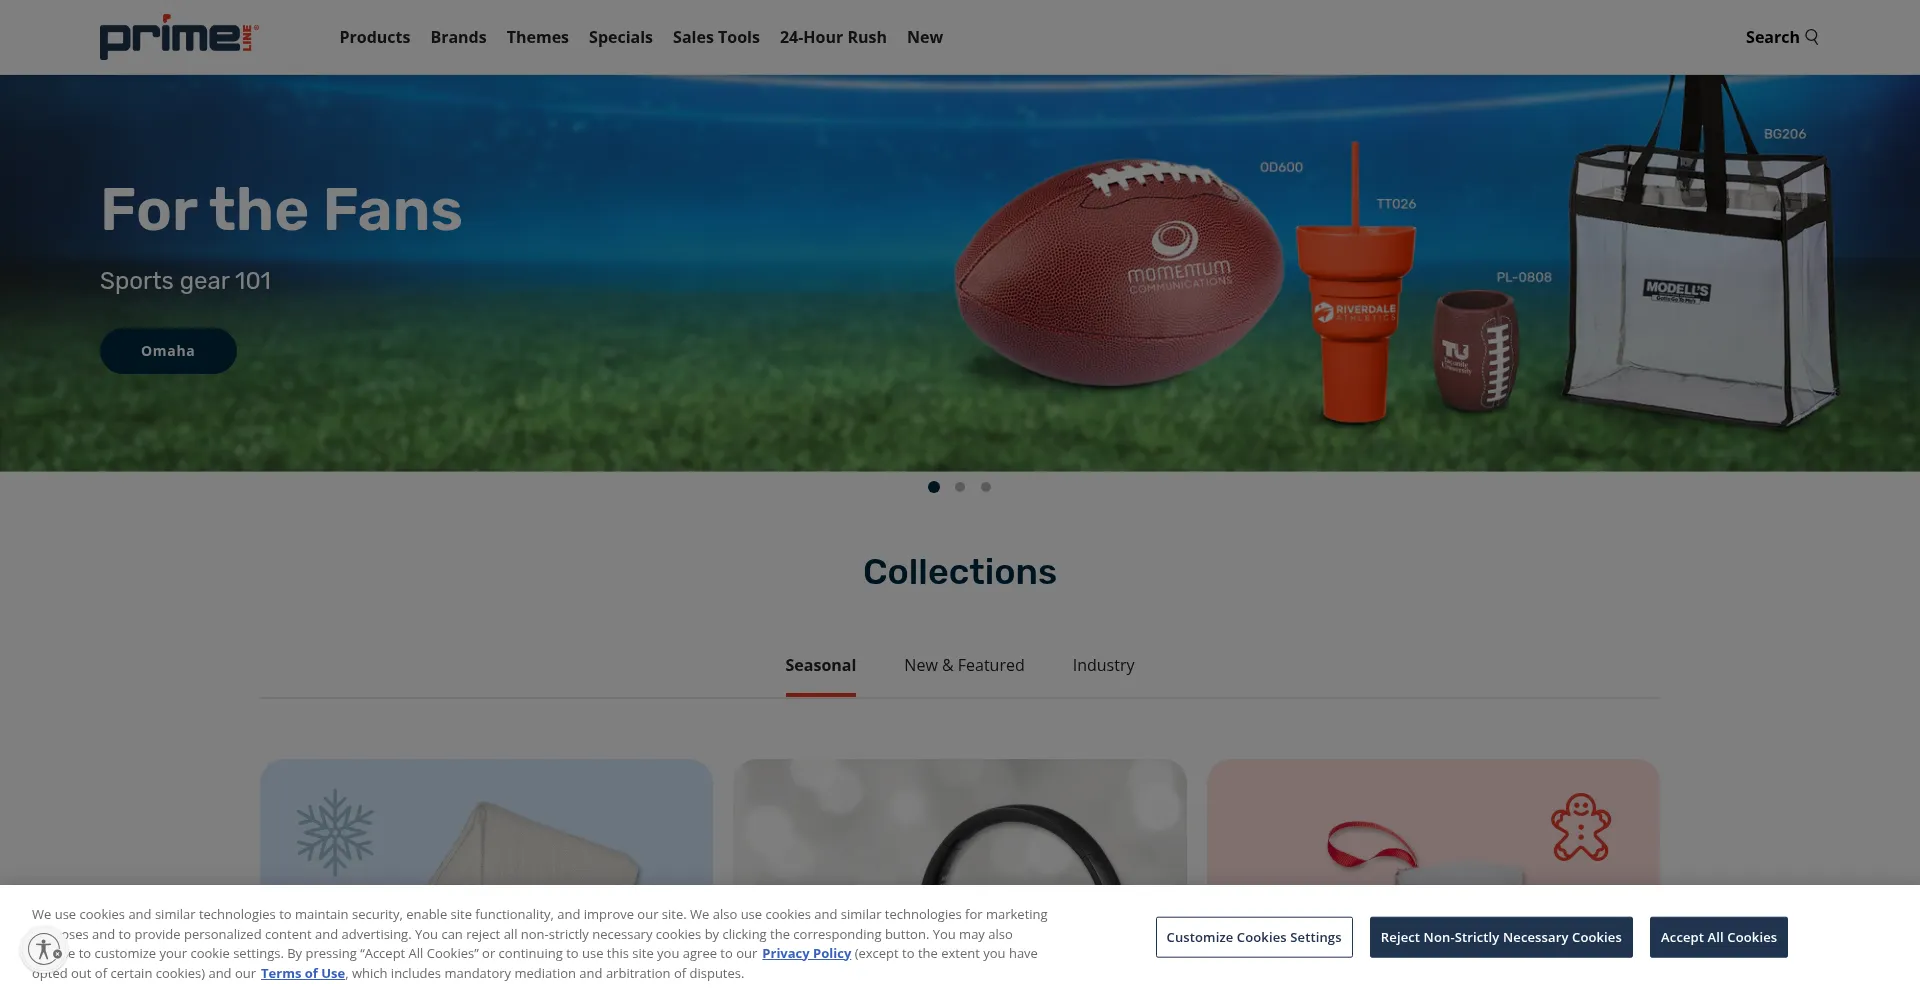Open the Privacy Policy link

point(806,953)
